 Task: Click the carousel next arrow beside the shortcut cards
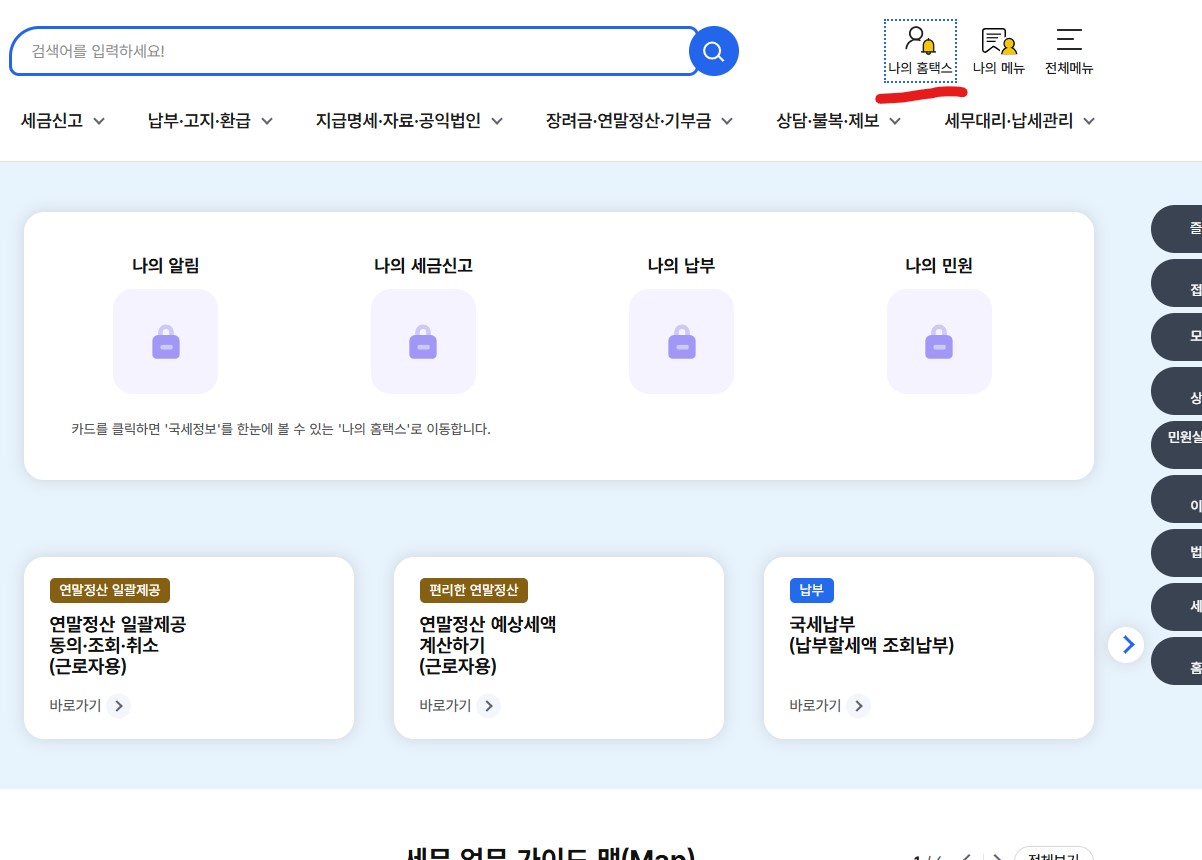(1126, 645)
